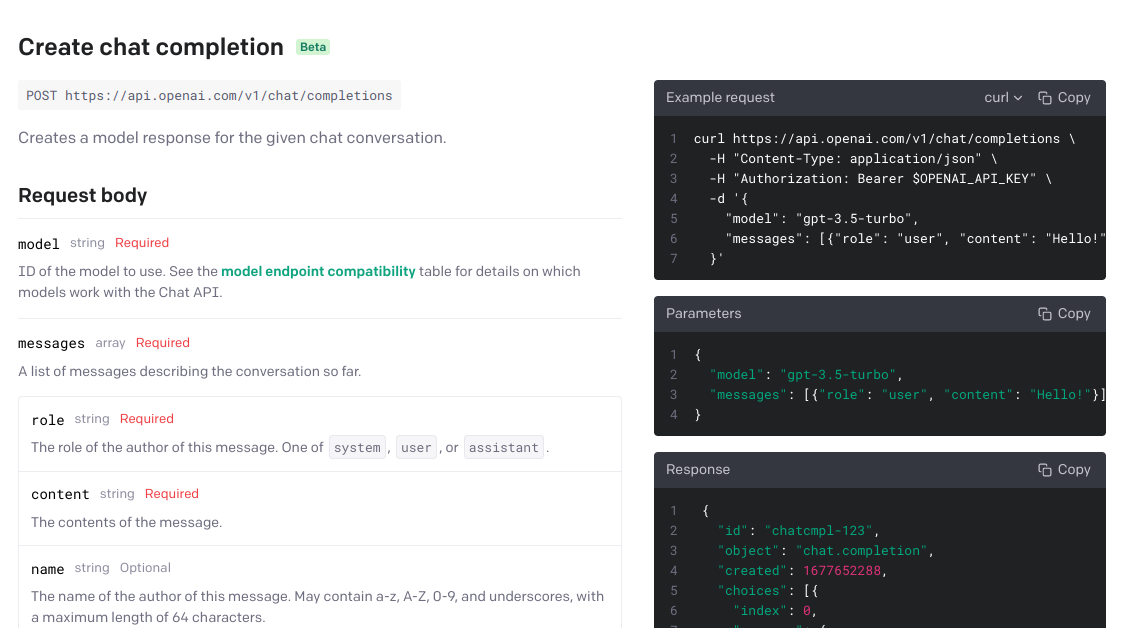Click the system role code tag

pos(357,448)
